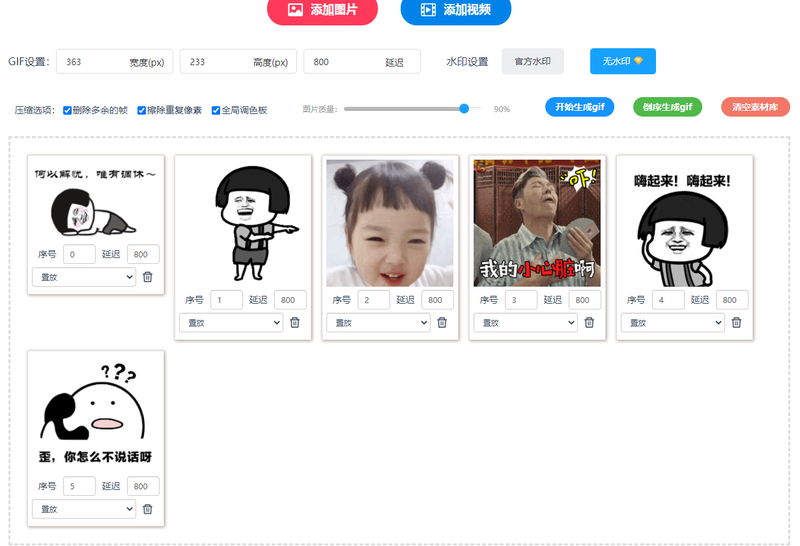
Task: Delete frame 0 with its trash icon
Action: coord(147,277)
